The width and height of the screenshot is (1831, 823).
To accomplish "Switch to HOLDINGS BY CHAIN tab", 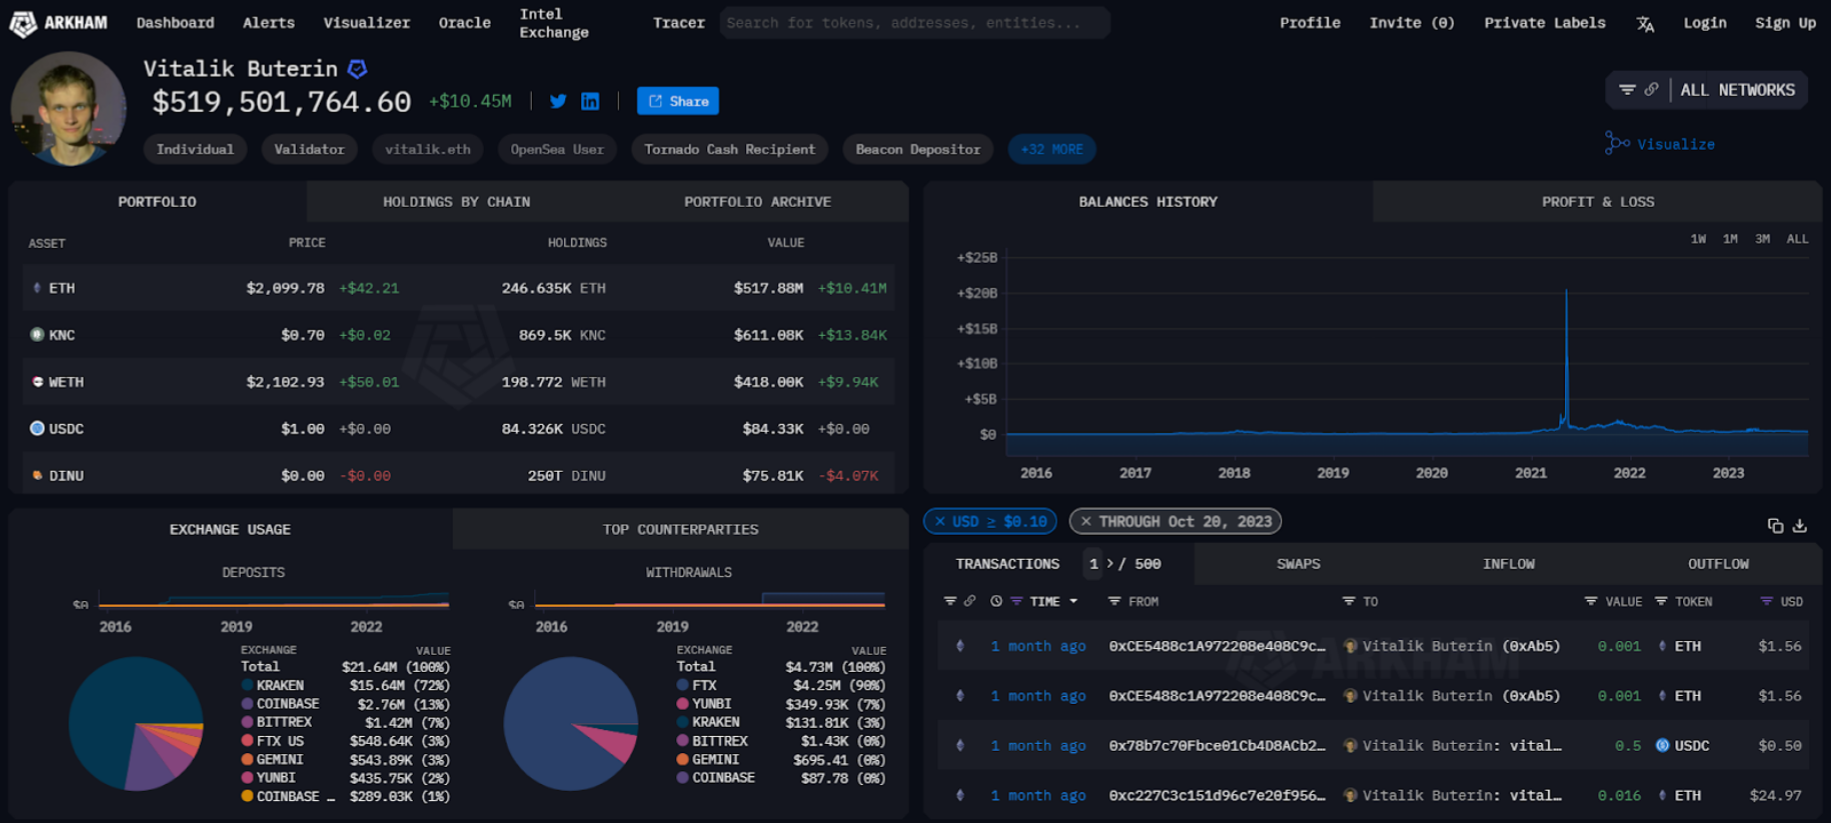I will pyautogui.click(x=456, y=202).
